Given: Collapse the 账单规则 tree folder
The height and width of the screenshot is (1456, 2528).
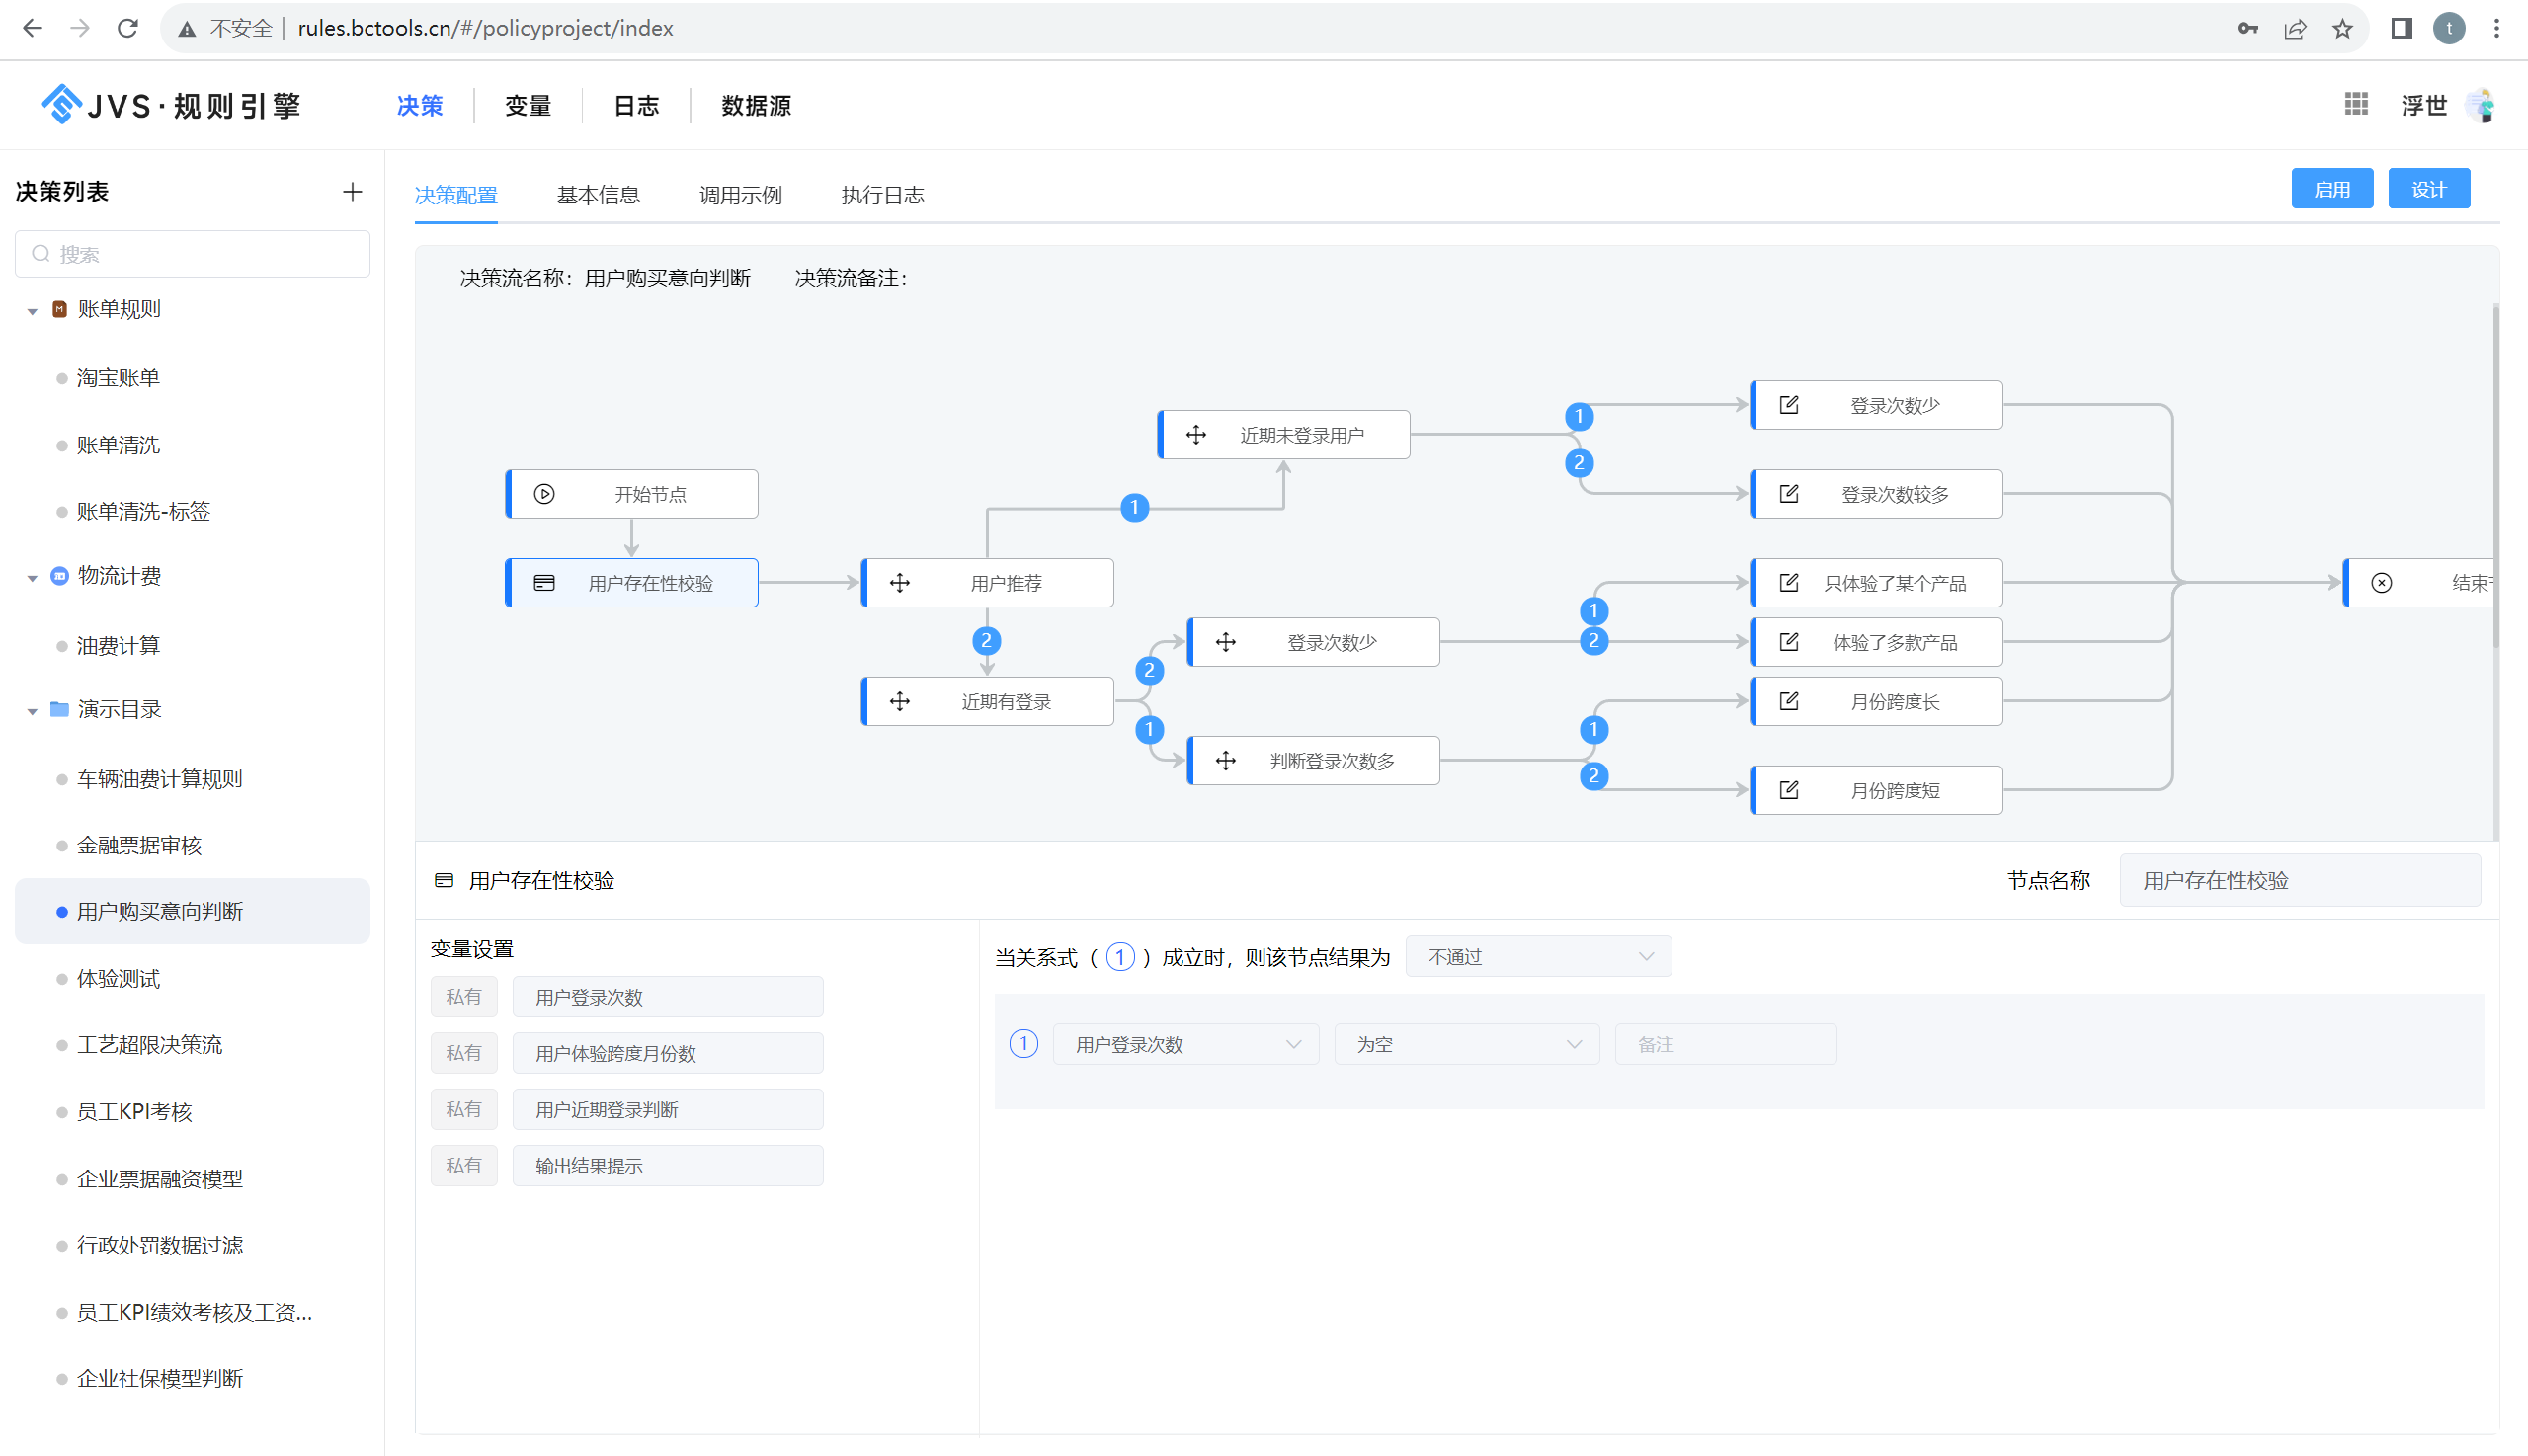Looking at the screenshot, I should (x=32, y=310).
